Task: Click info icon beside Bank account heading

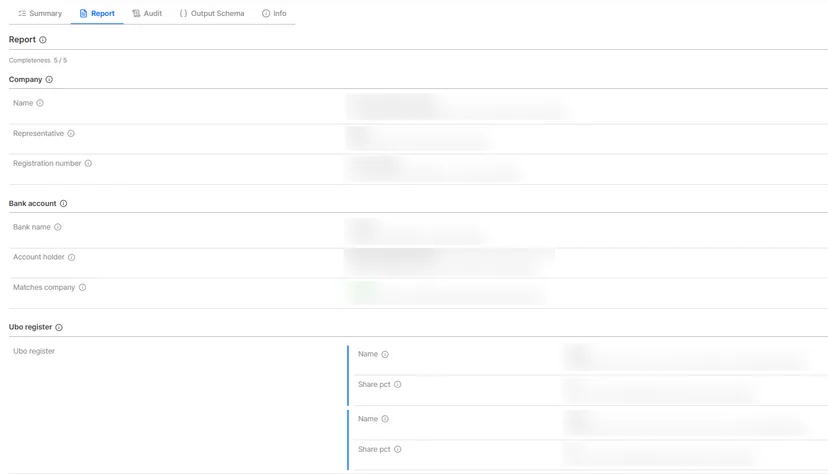Action: coord(63,204)
